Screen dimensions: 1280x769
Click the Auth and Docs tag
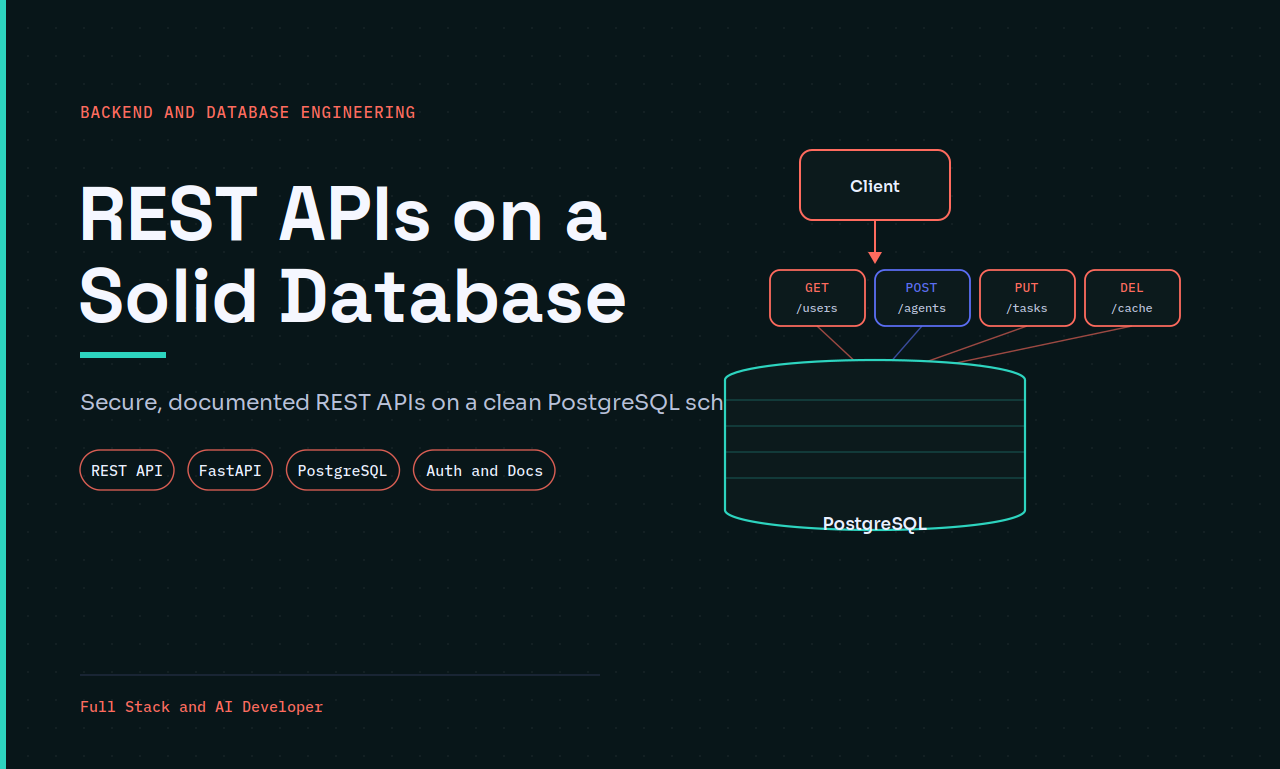click(x=484, y=470)
